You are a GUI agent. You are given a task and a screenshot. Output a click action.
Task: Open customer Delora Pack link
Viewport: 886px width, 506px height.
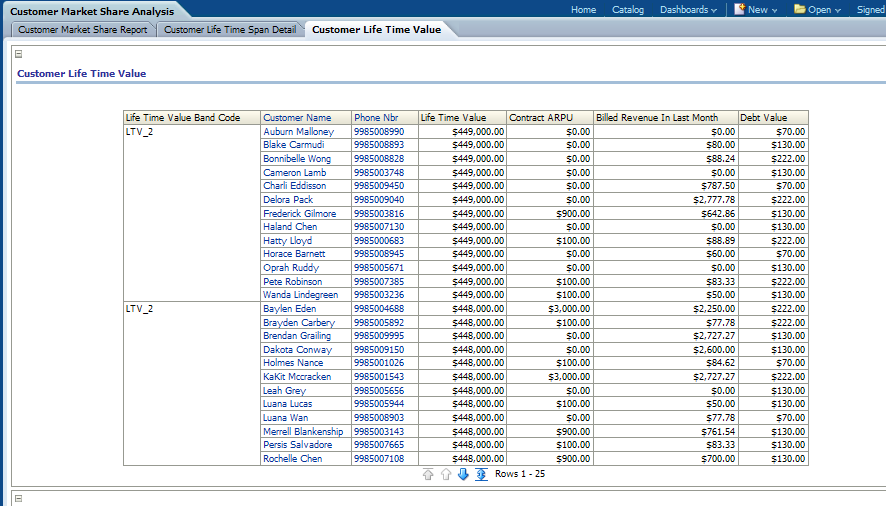click(288, 200)
